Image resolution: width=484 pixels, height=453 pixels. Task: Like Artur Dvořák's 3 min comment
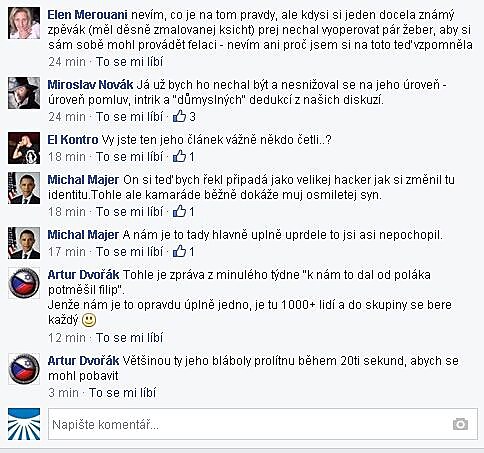(122, 392)
